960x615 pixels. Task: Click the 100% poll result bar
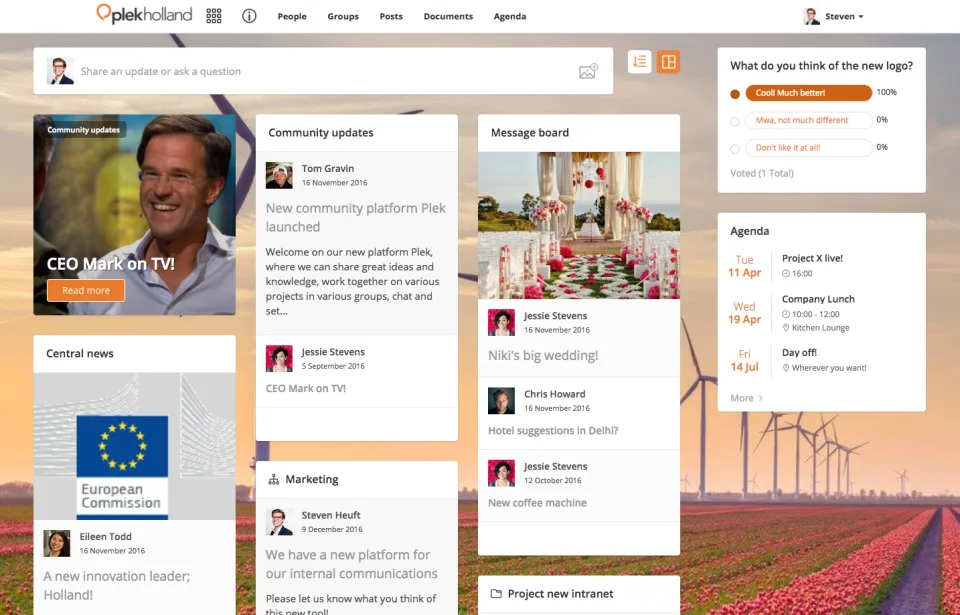[809, 93]
